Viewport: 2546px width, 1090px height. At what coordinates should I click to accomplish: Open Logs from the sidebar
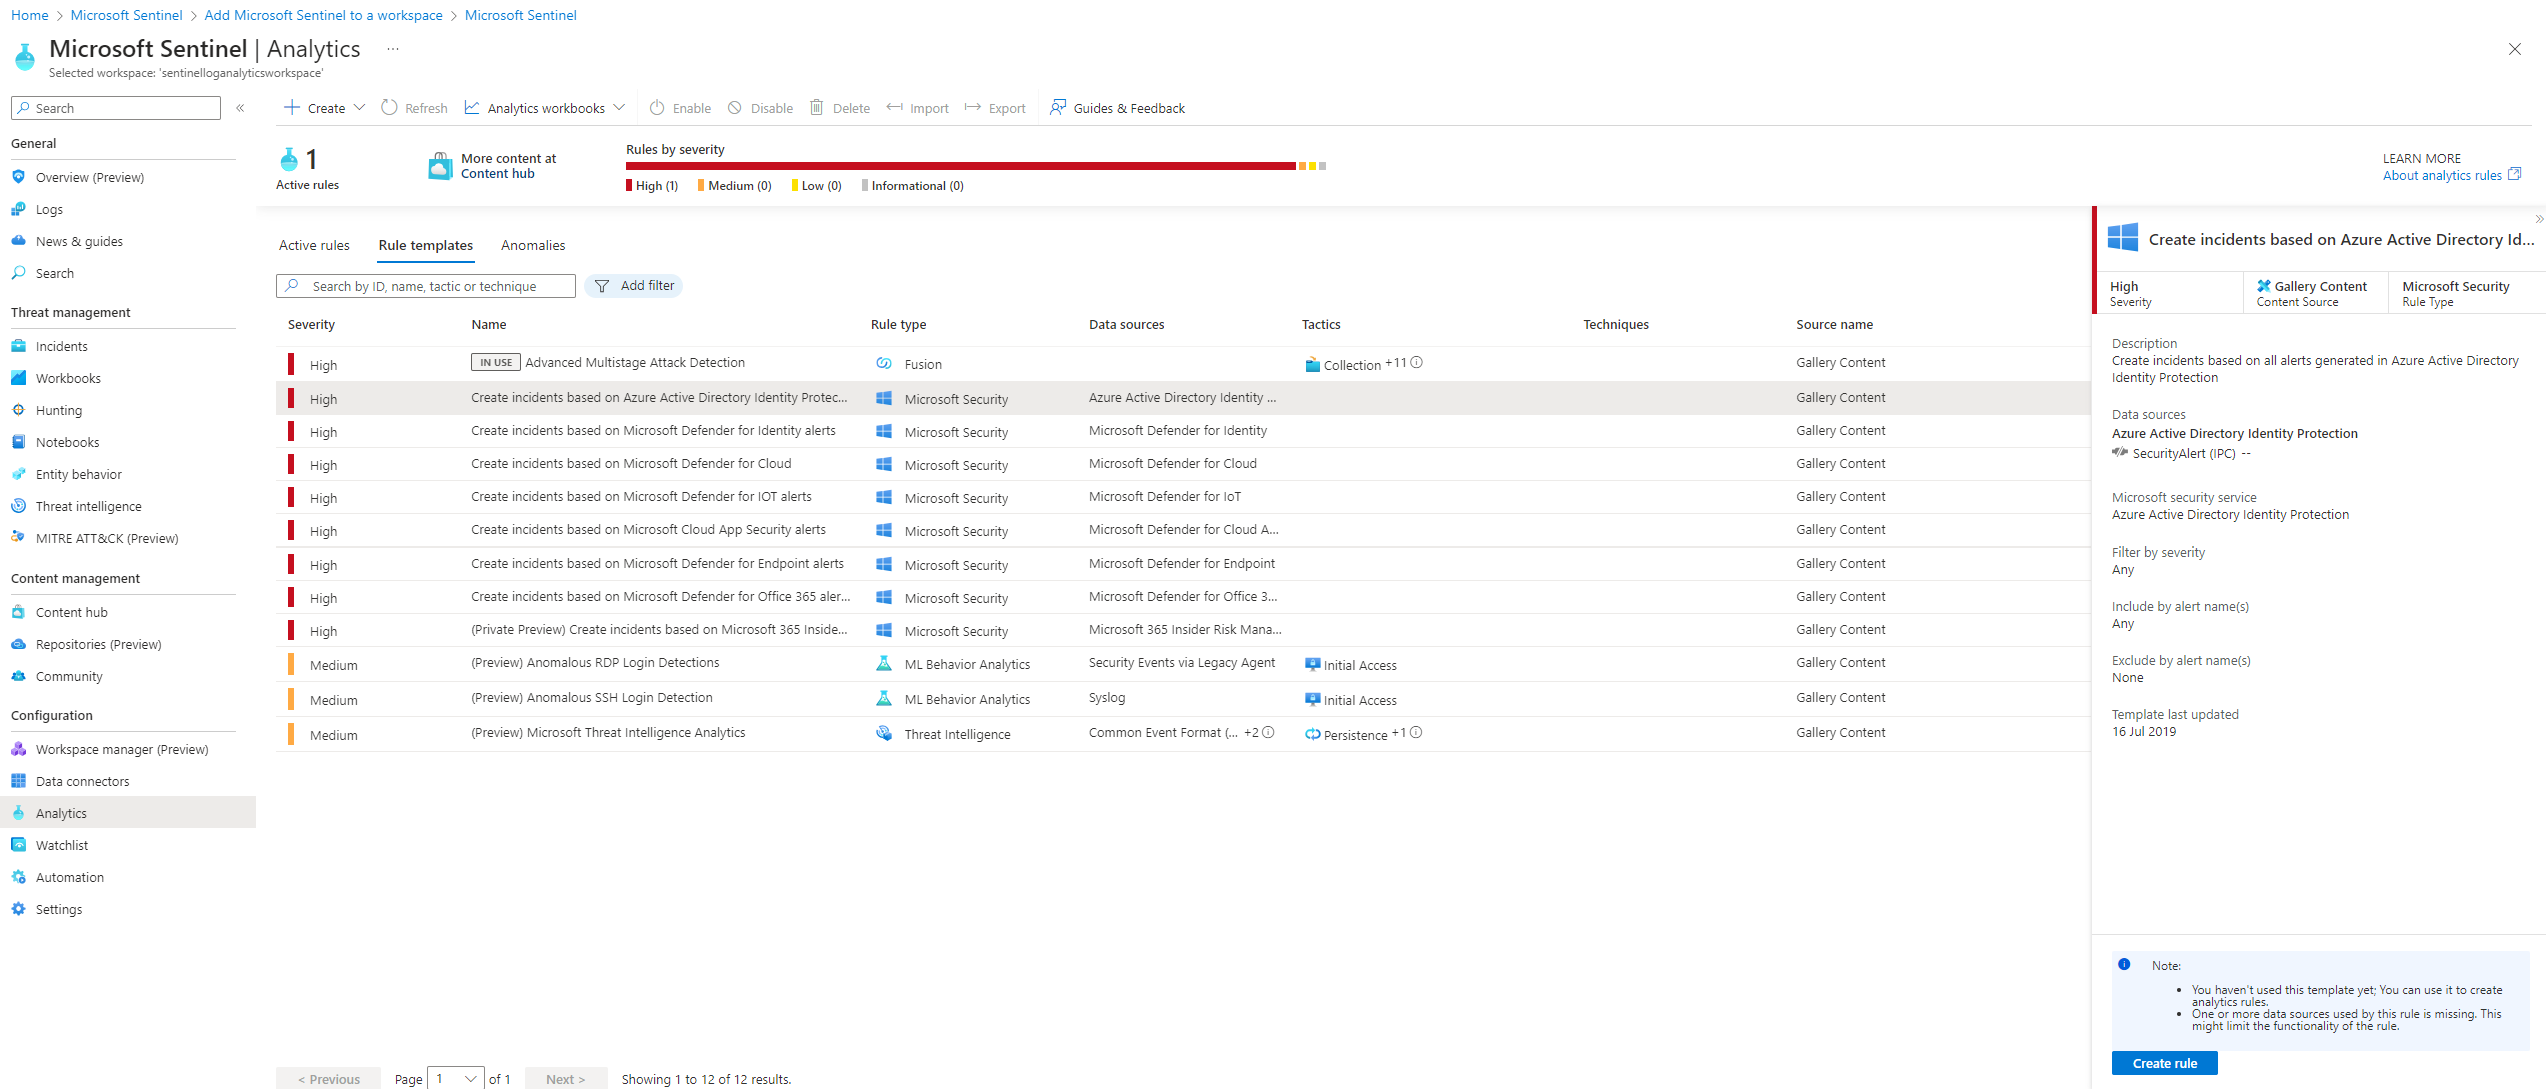pos(49,209)
